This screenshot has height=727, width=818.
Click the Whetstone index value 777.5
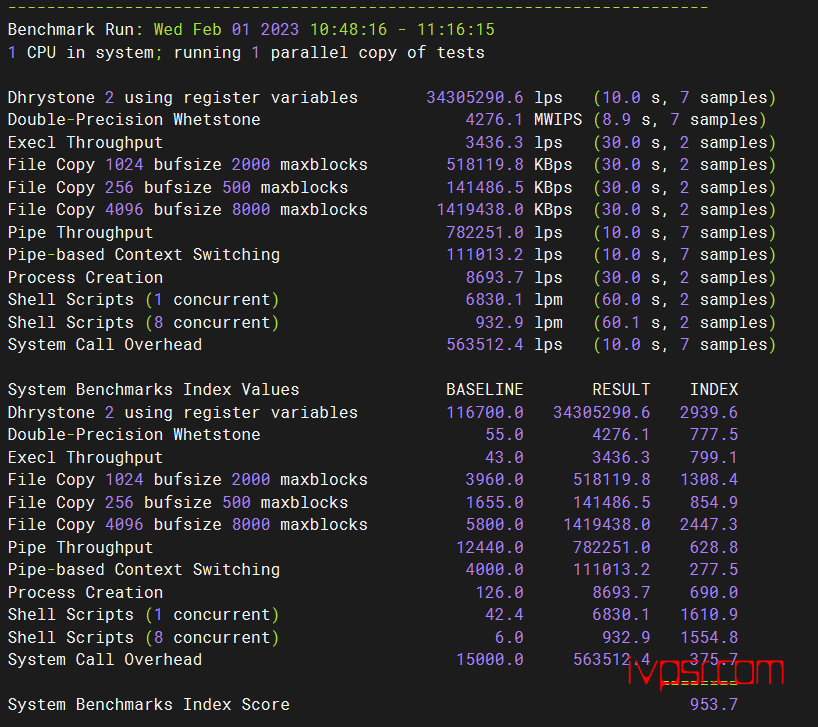714,434
